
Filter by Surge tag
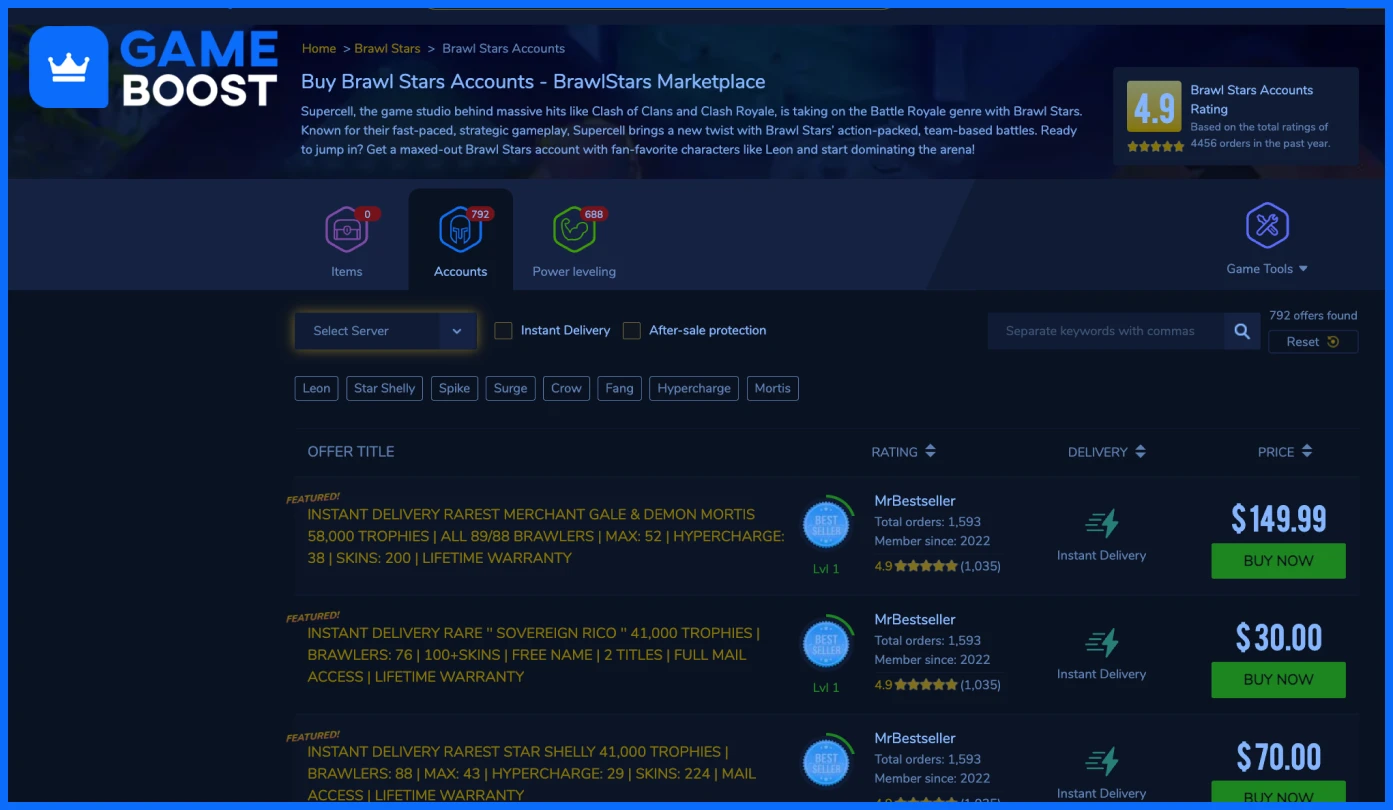click(x=510, y=388)
